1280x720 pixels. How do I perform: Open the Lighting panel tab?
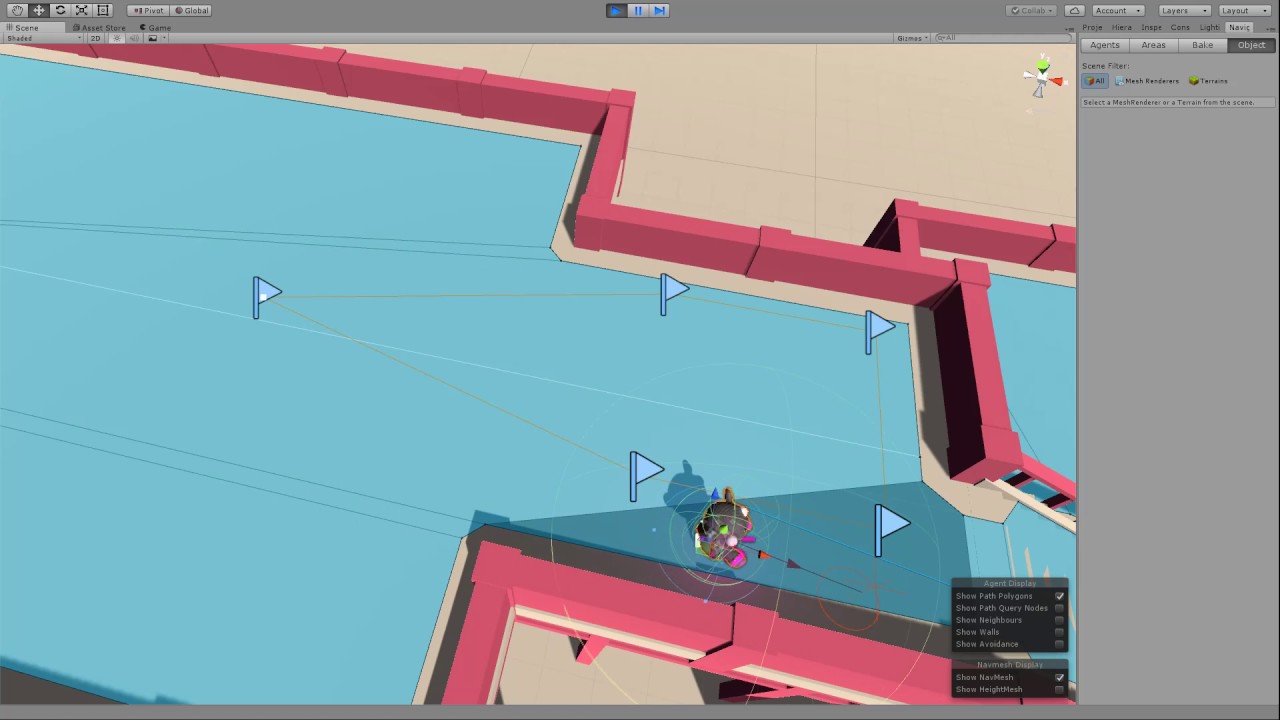(1210, 27)
